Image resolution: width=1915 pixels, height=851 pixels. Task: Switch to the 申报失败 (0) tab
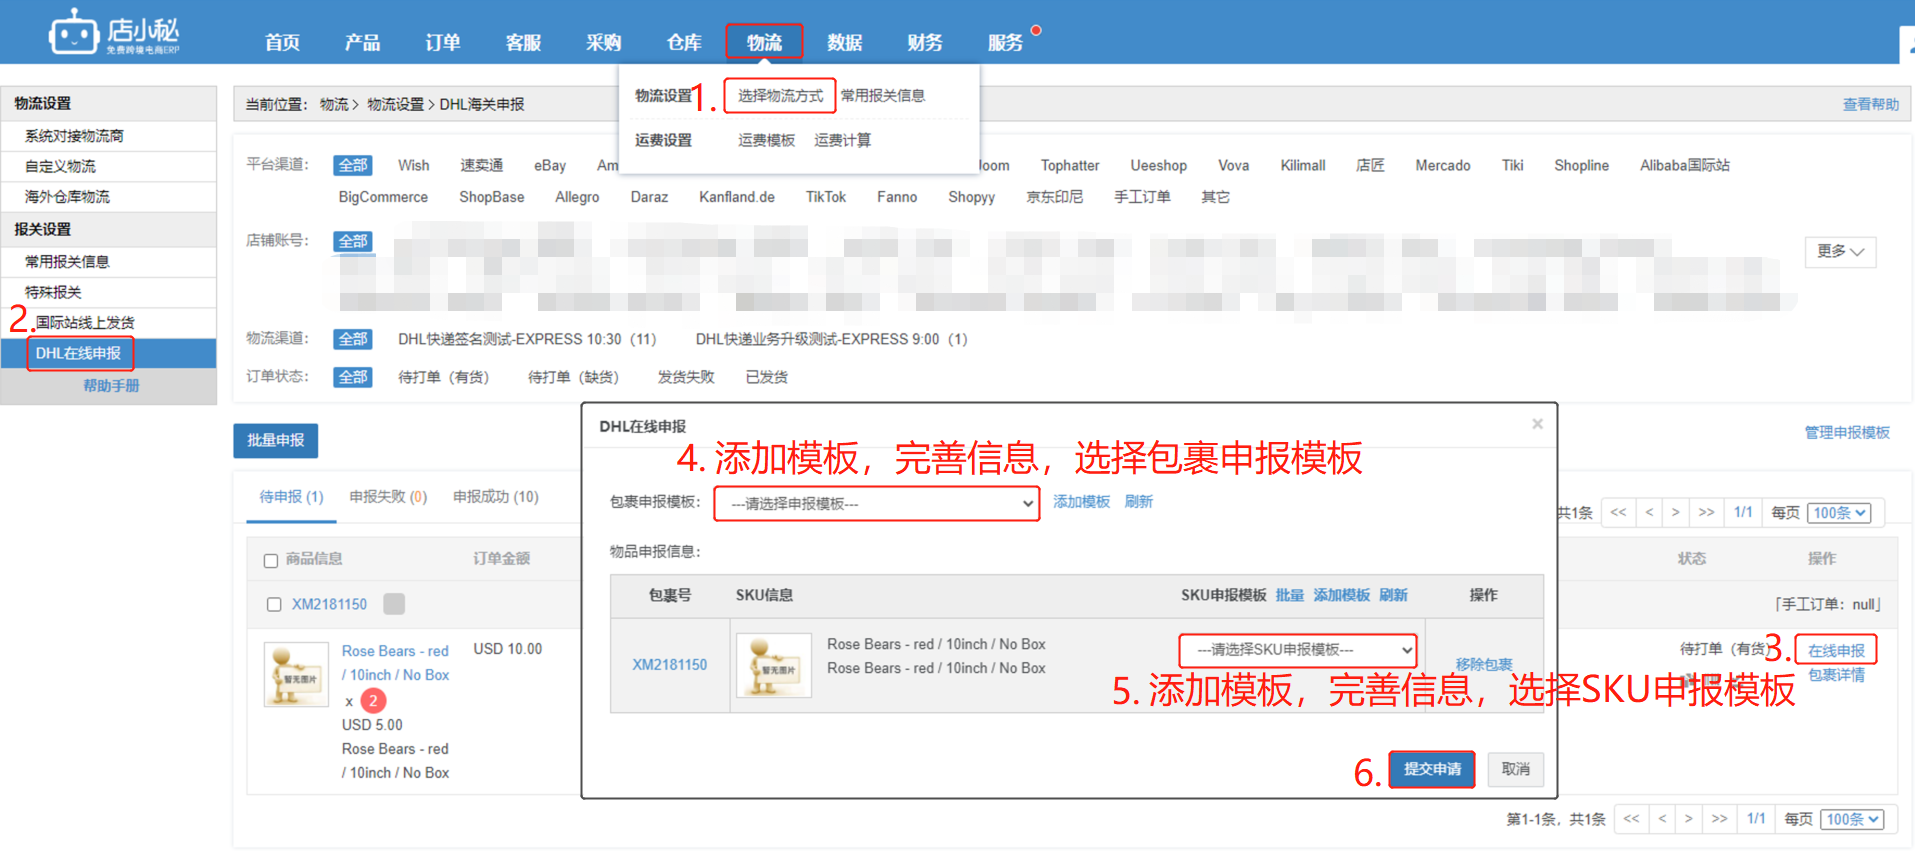[388, 497]
